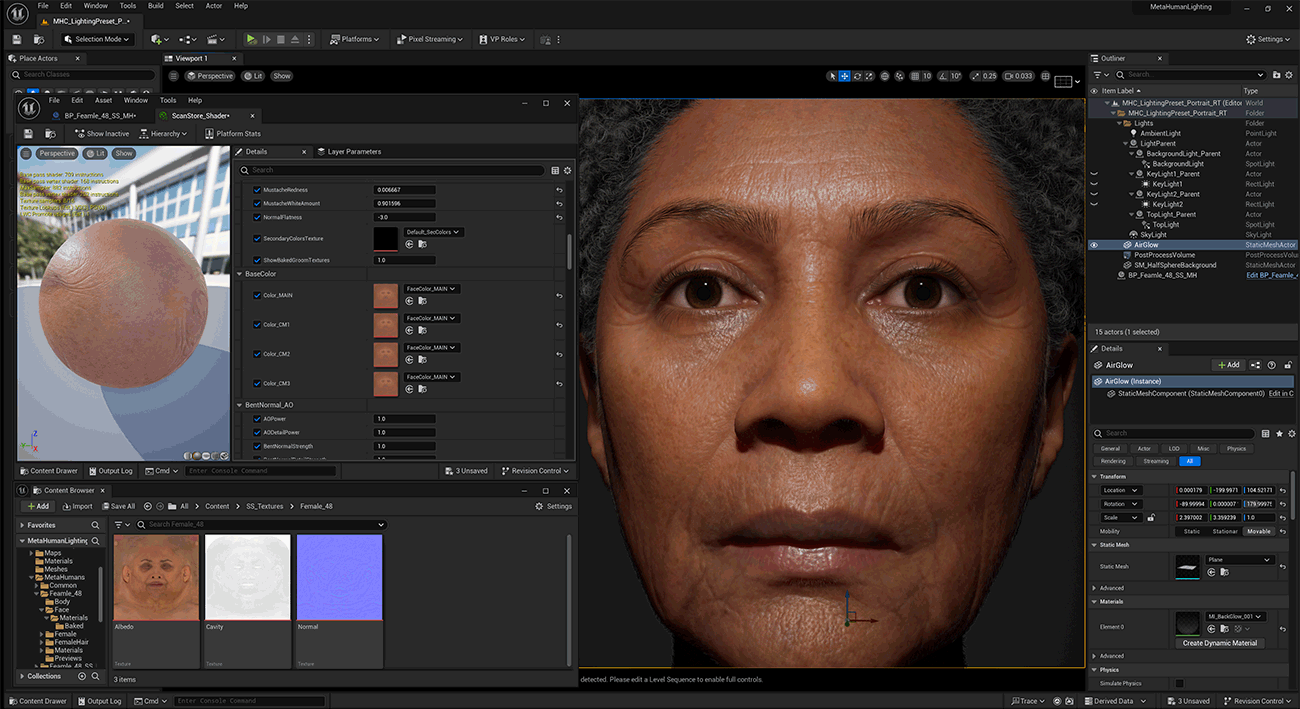The image size is (1300, 709).
Task: Click Save All in Content Browser
Action: point(118,506)
